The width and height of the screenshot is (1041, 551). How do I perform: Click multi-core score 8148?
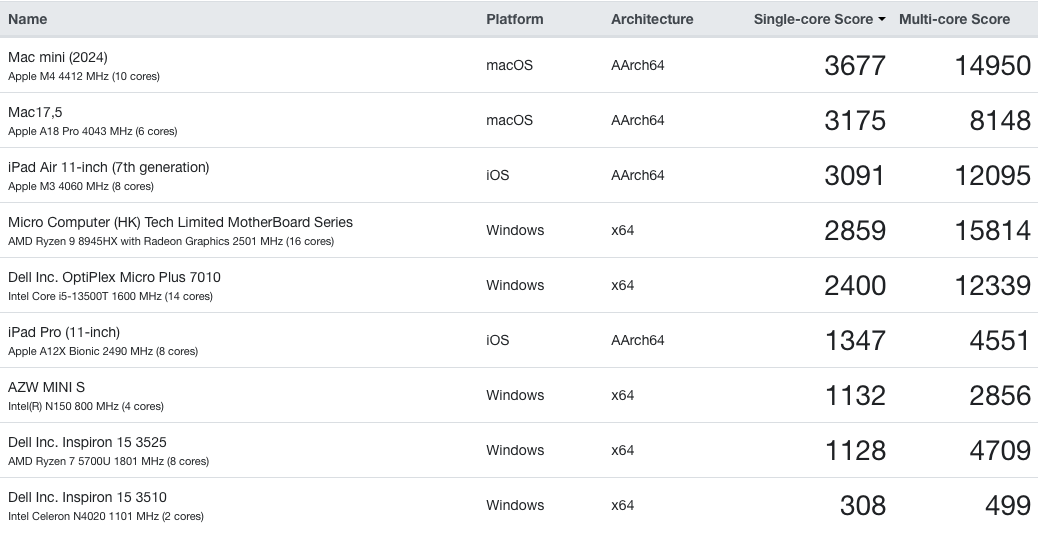(x=1001, y=121)
